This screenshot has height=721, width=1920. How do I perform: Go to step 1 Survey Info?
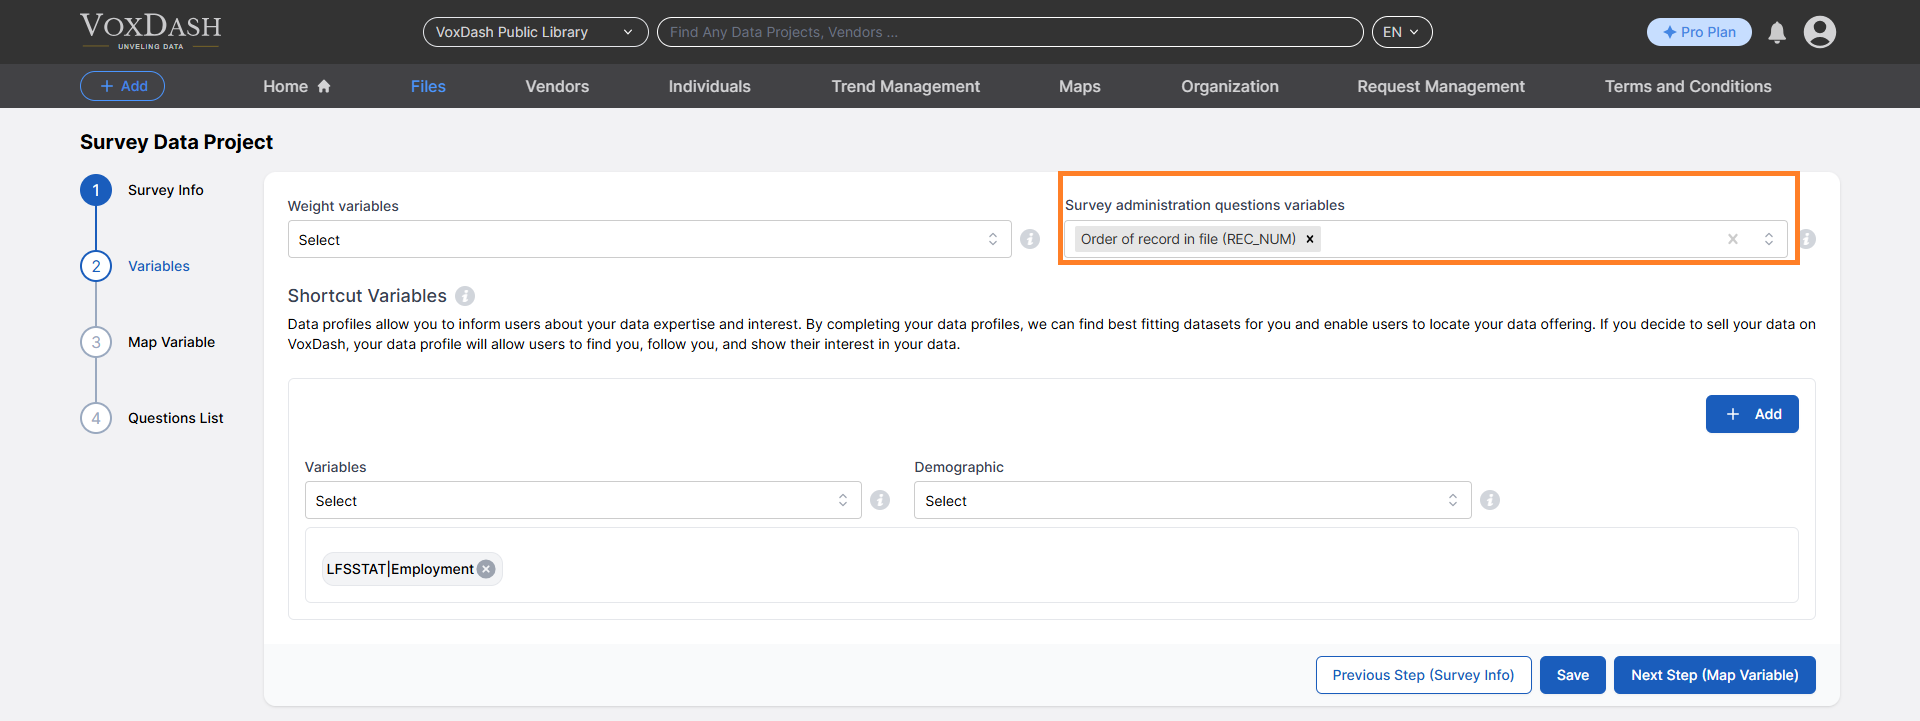coord(142,190)
